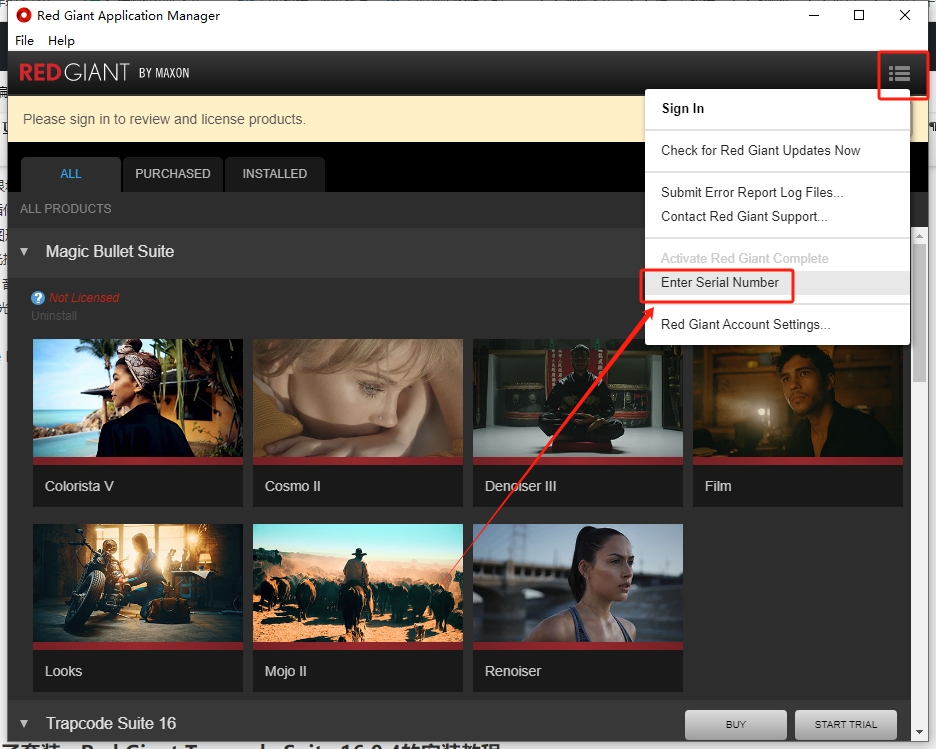Collapse the Magic Bullet Suite section
936x749 pixels.
click(x=24, y=252)
